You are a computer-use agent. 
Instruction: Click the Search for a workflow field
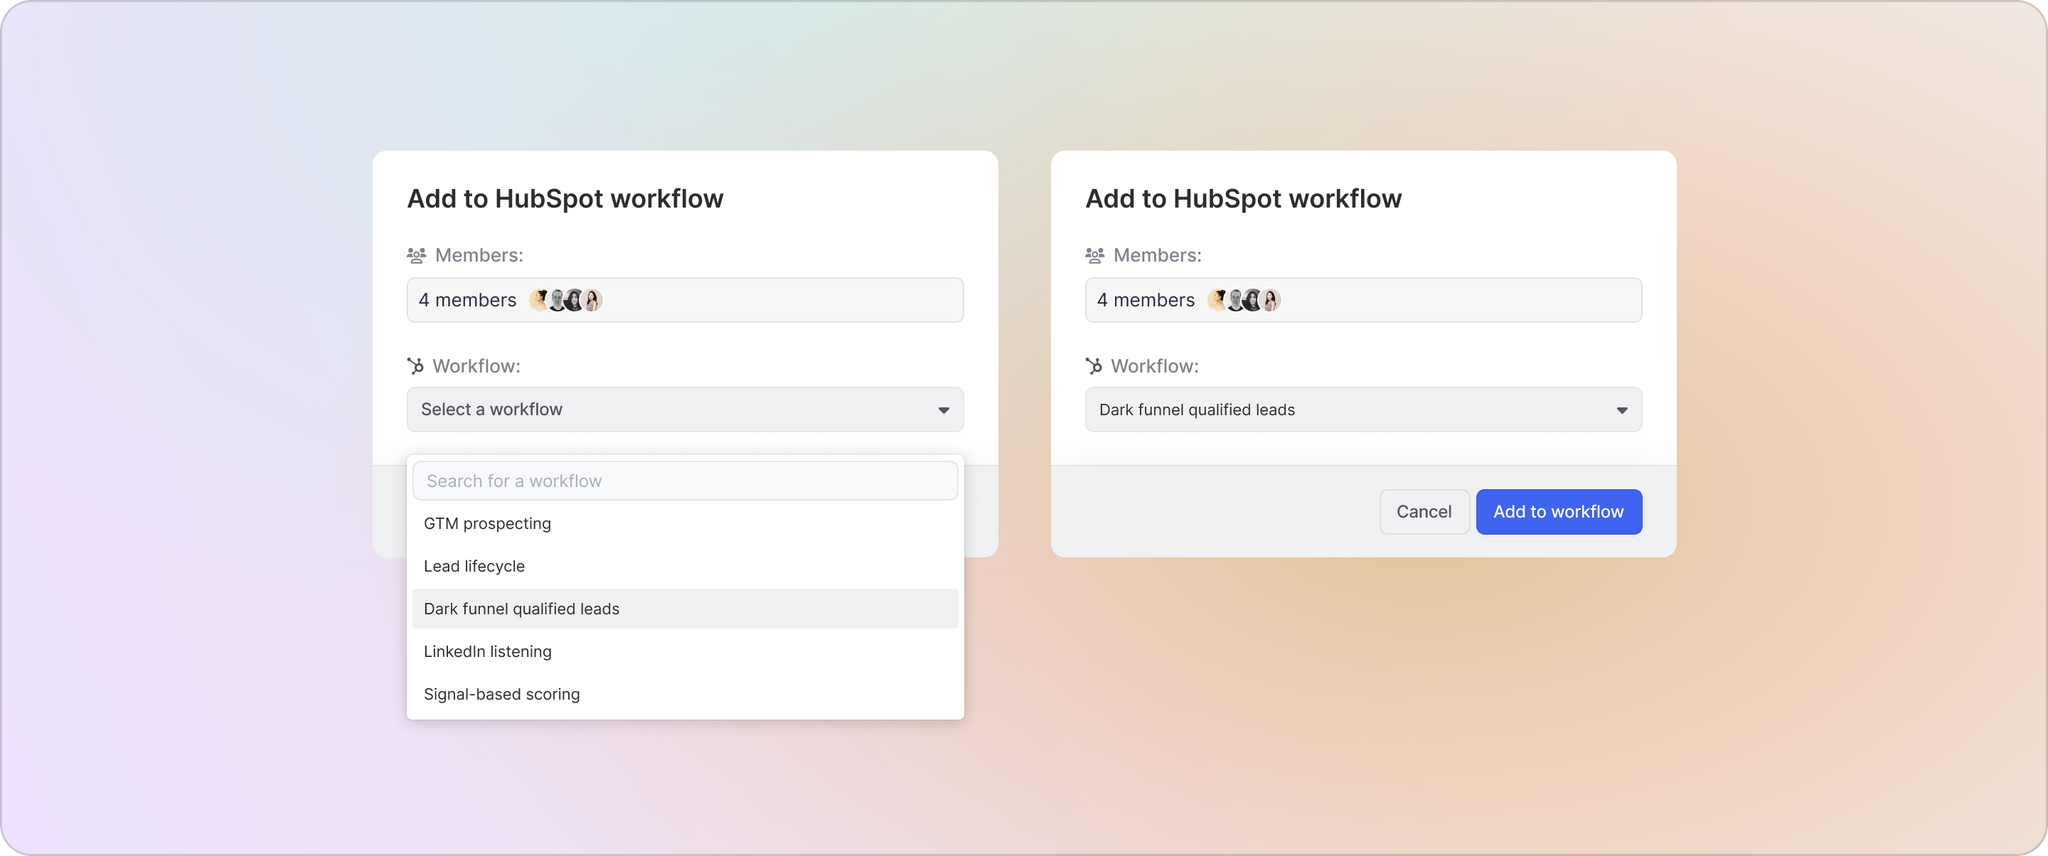point(684,480)
